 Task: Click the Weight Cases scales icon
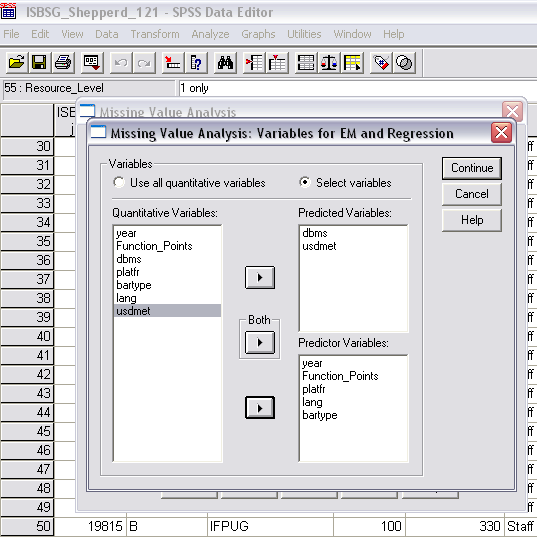point(329,63)
